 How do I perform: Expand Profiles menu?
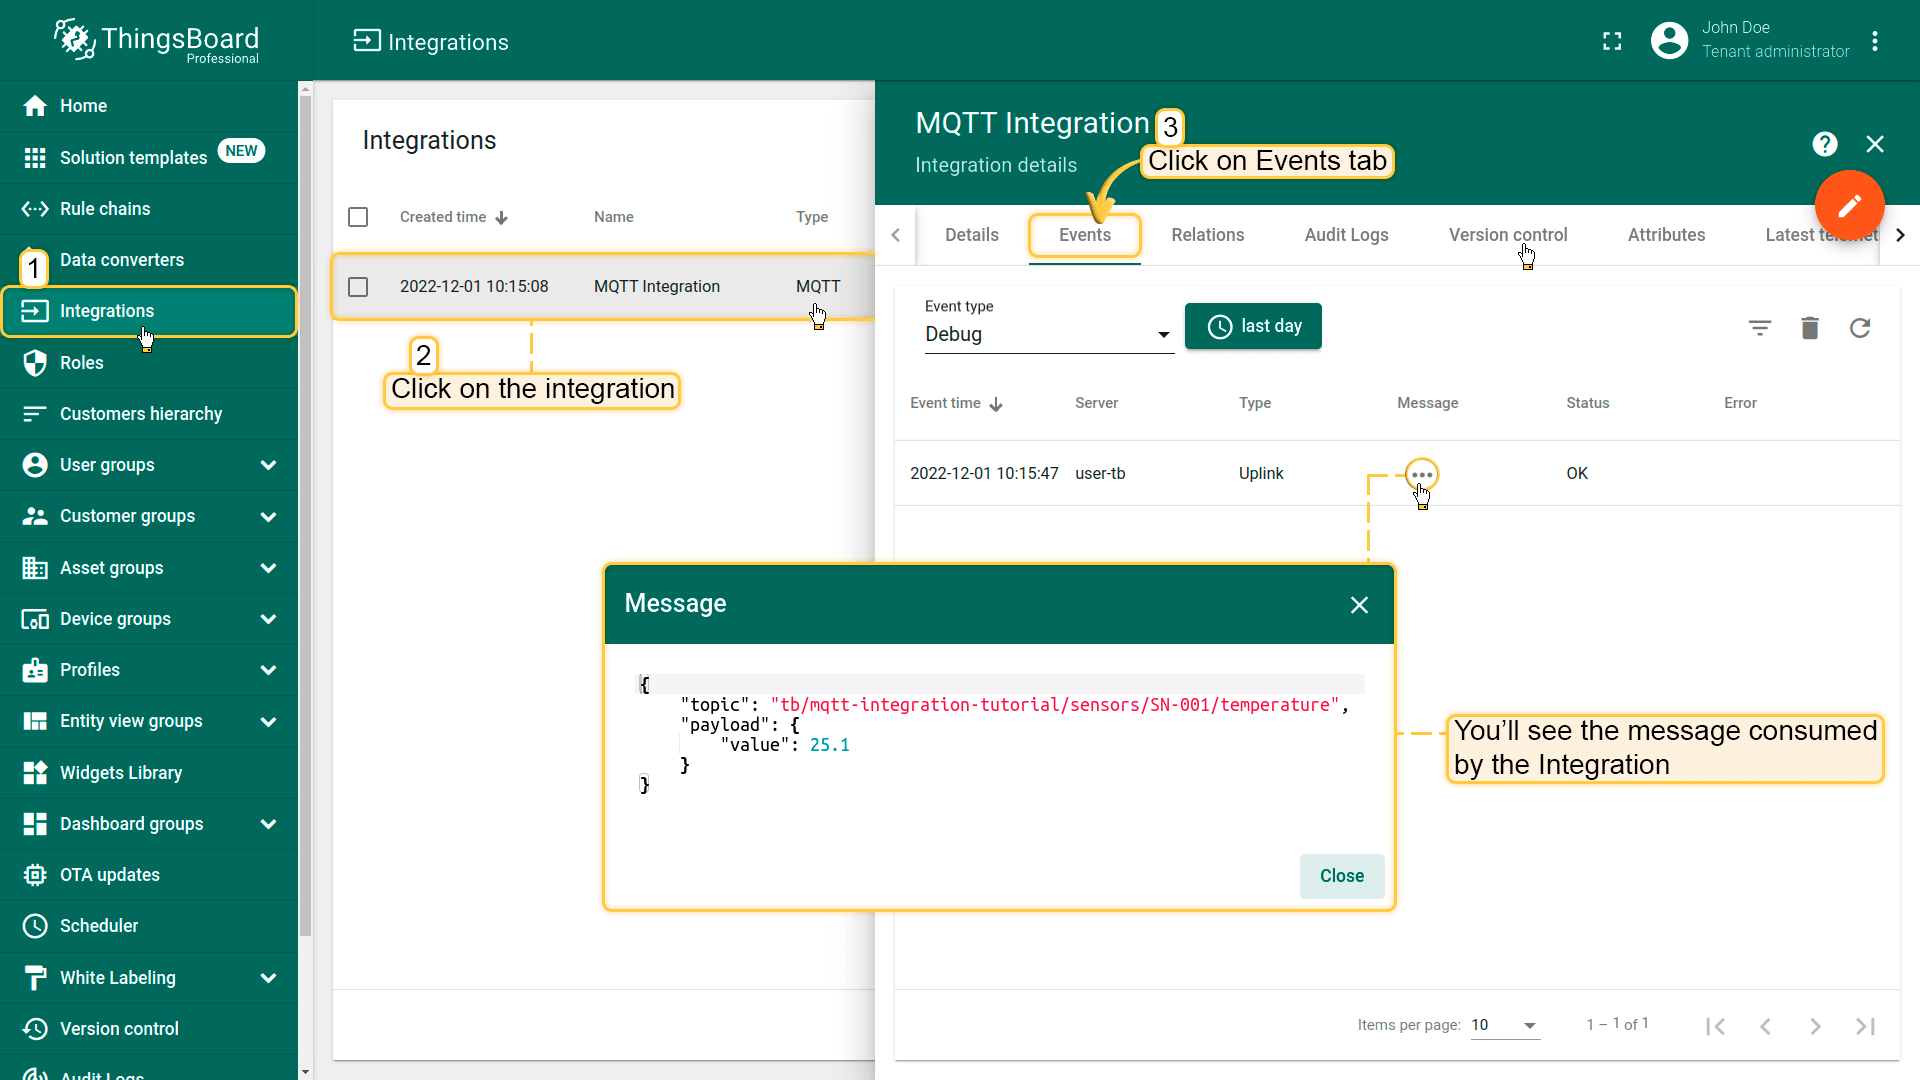[x=268, y=670]
